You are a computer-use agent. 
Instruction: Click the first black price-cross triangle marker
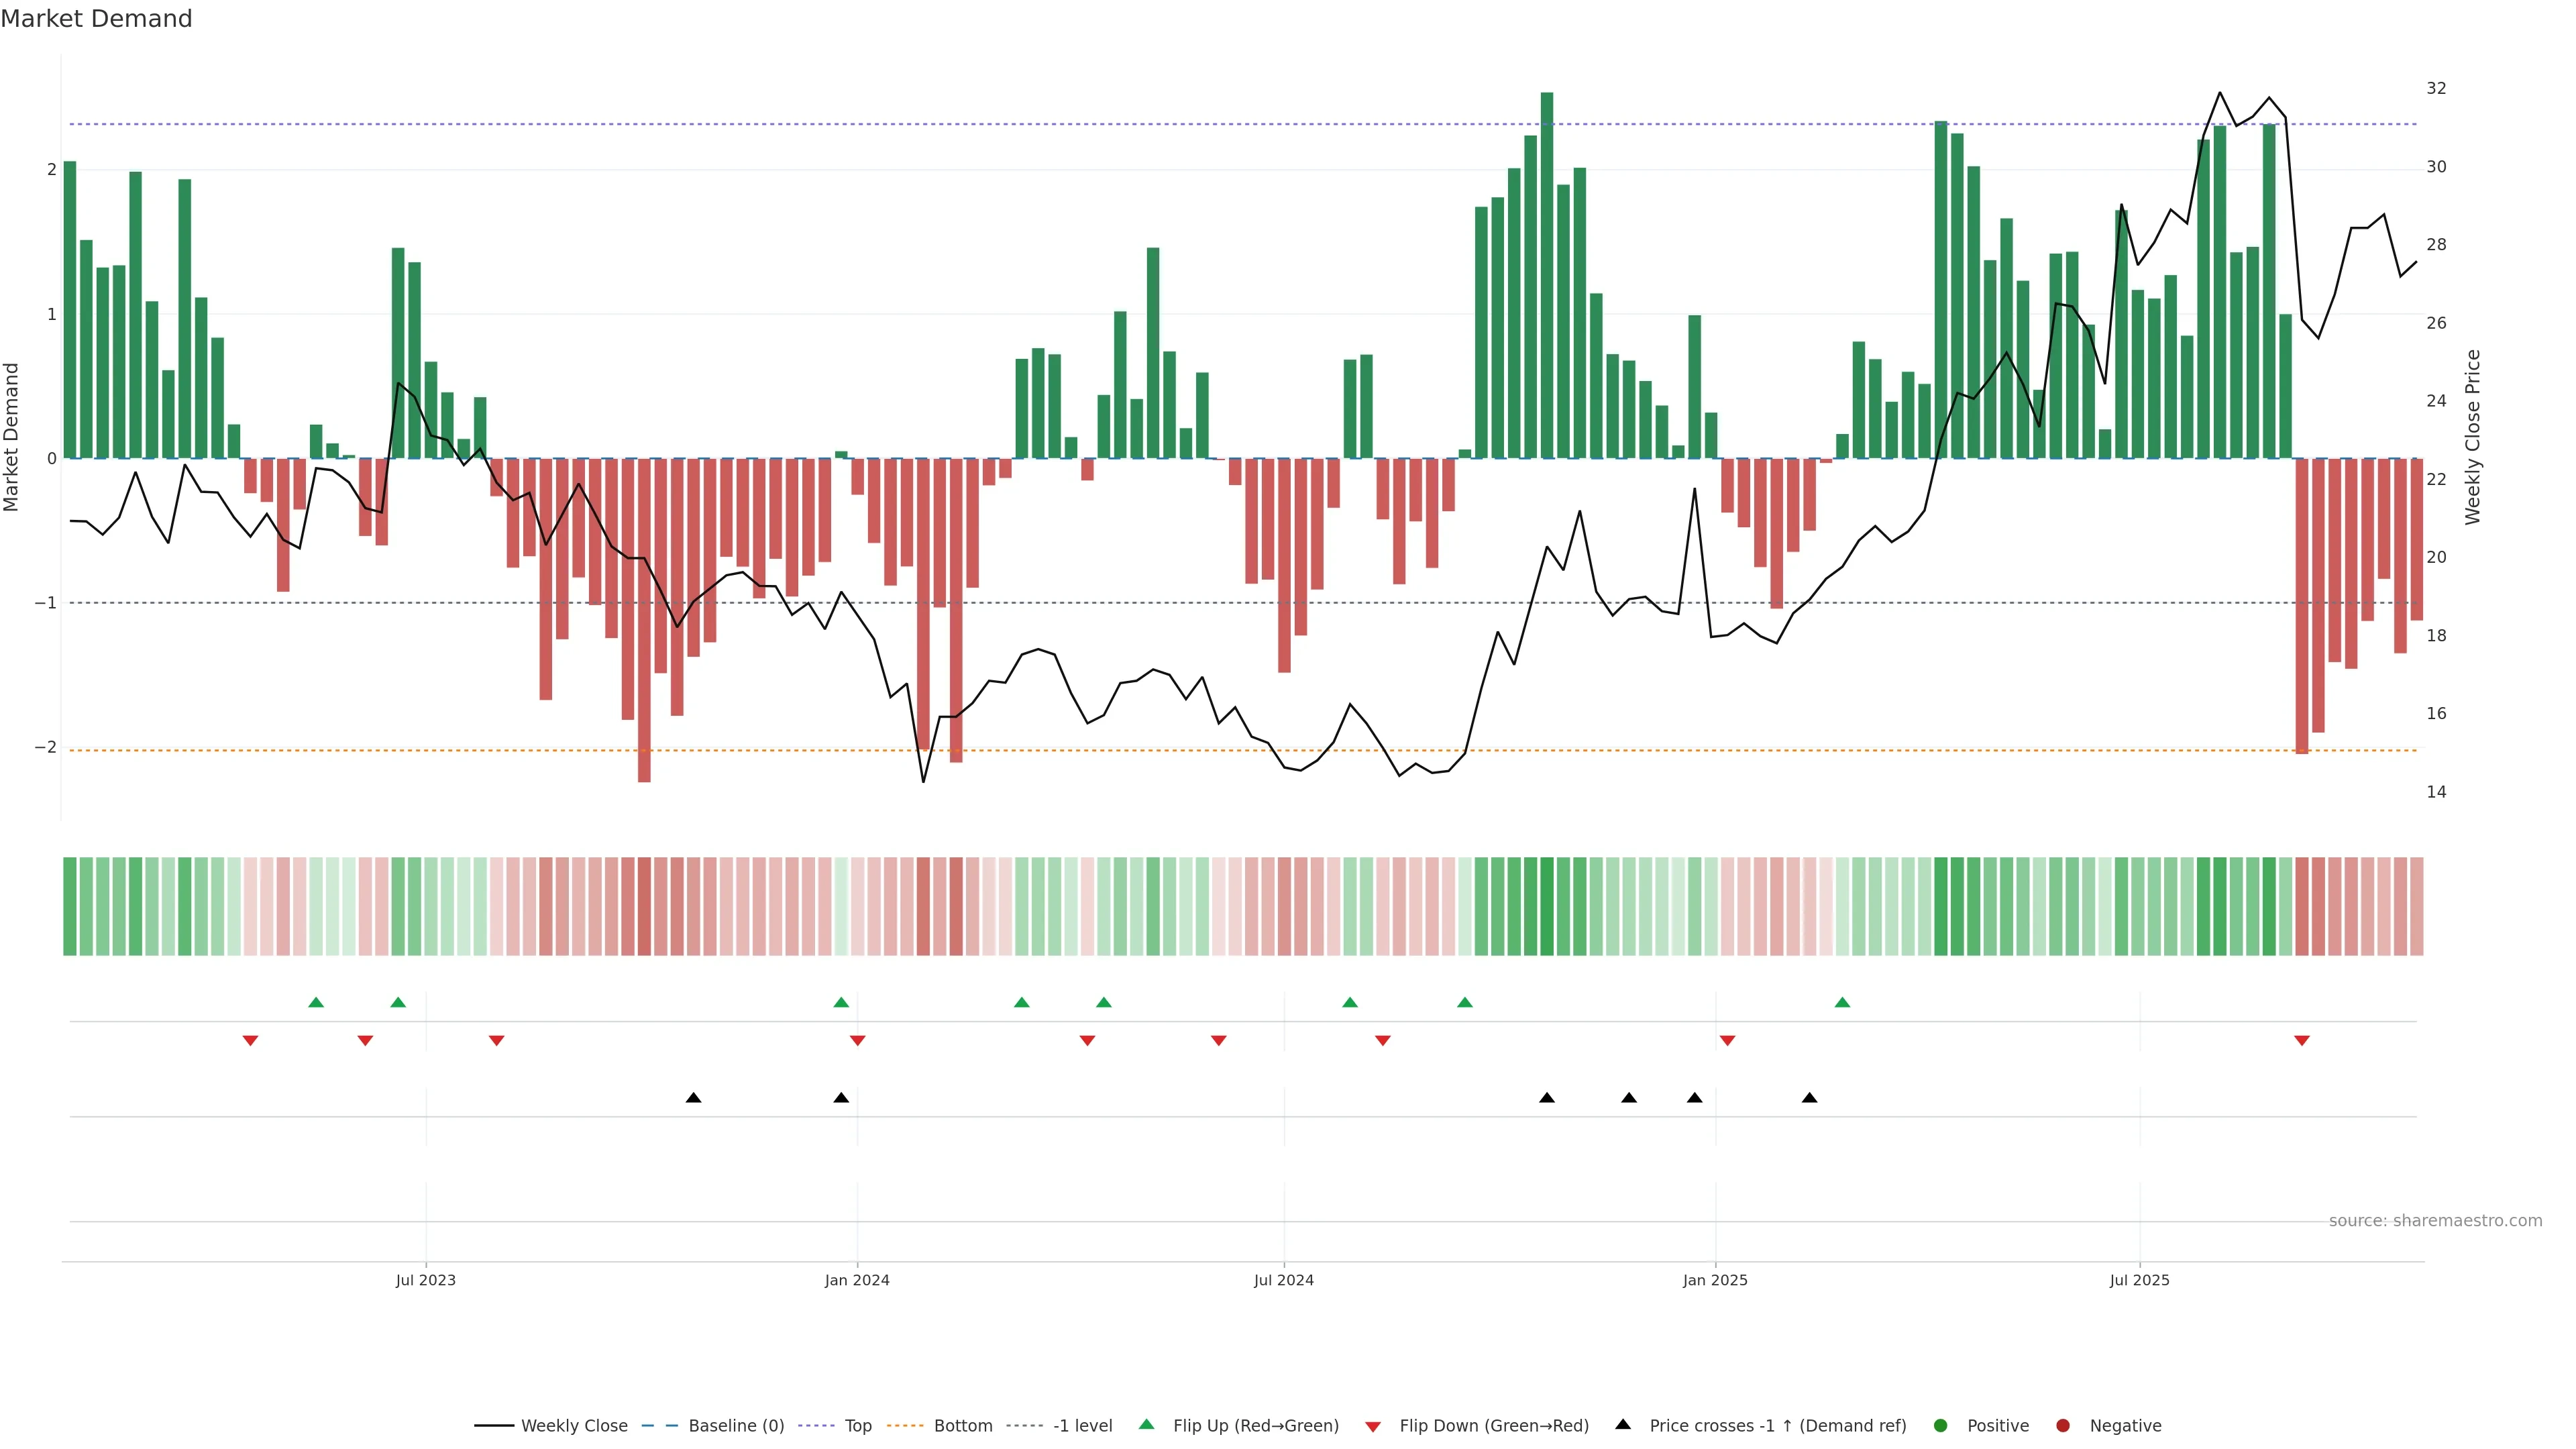[x=693, y=1098]
